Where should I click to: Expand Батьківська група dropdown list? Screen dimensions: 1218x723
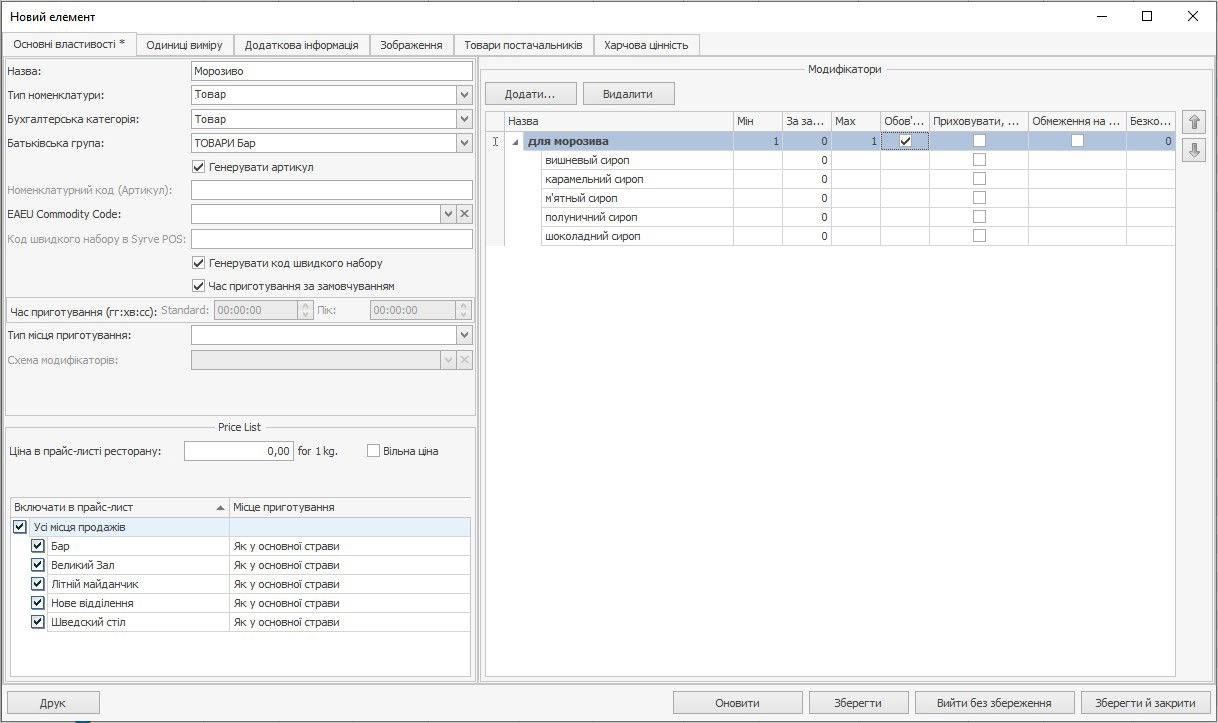click(x=464, y=144)
